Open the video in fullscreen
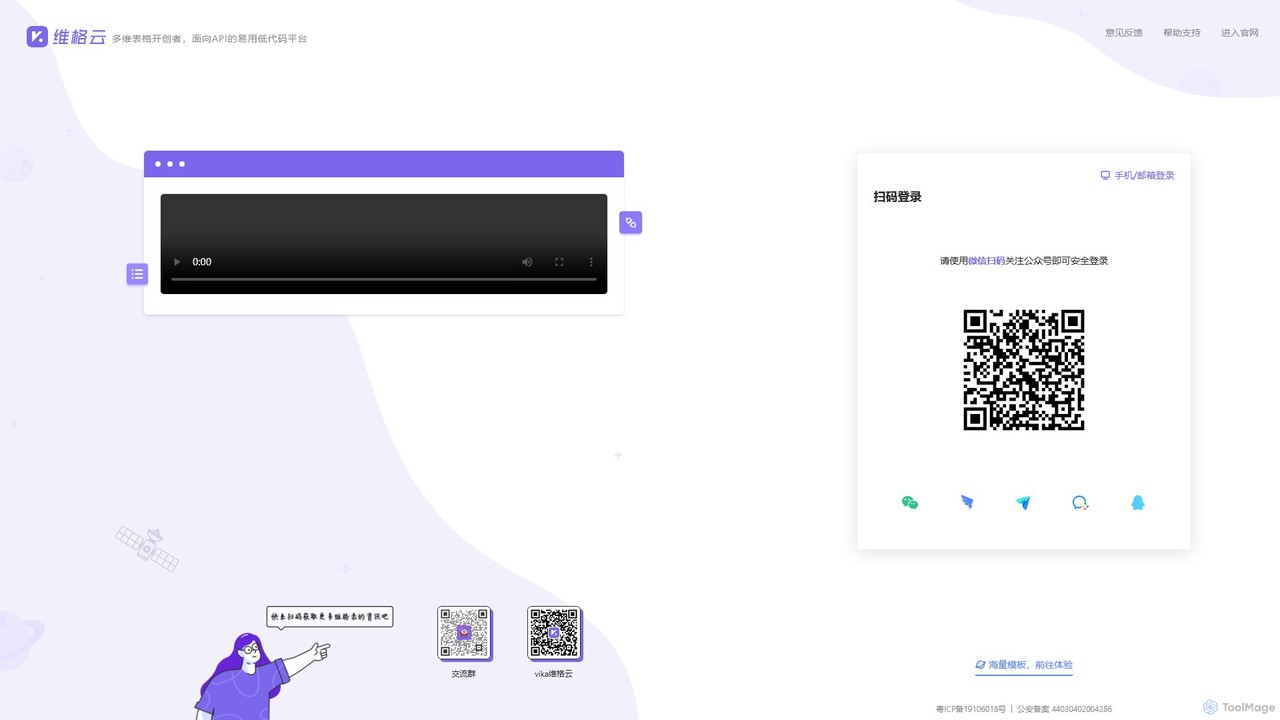Image resolution: width=1280 pixels, height=720 pixels. (x=559, y=262)
